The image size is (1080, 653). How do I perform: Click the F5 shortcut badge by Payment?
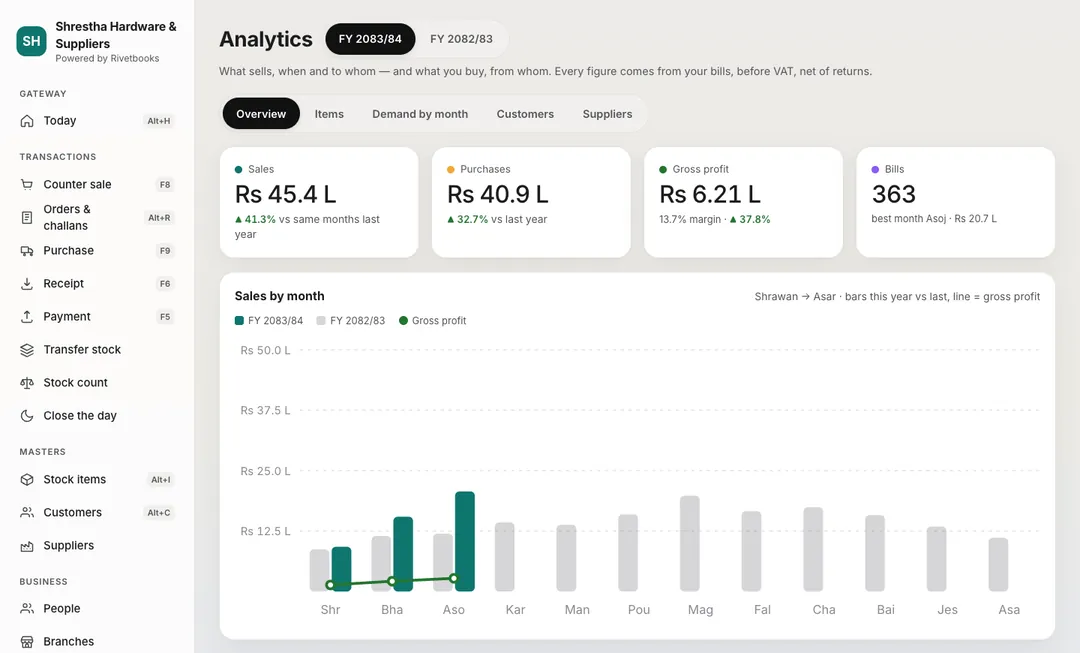(165, 317)
